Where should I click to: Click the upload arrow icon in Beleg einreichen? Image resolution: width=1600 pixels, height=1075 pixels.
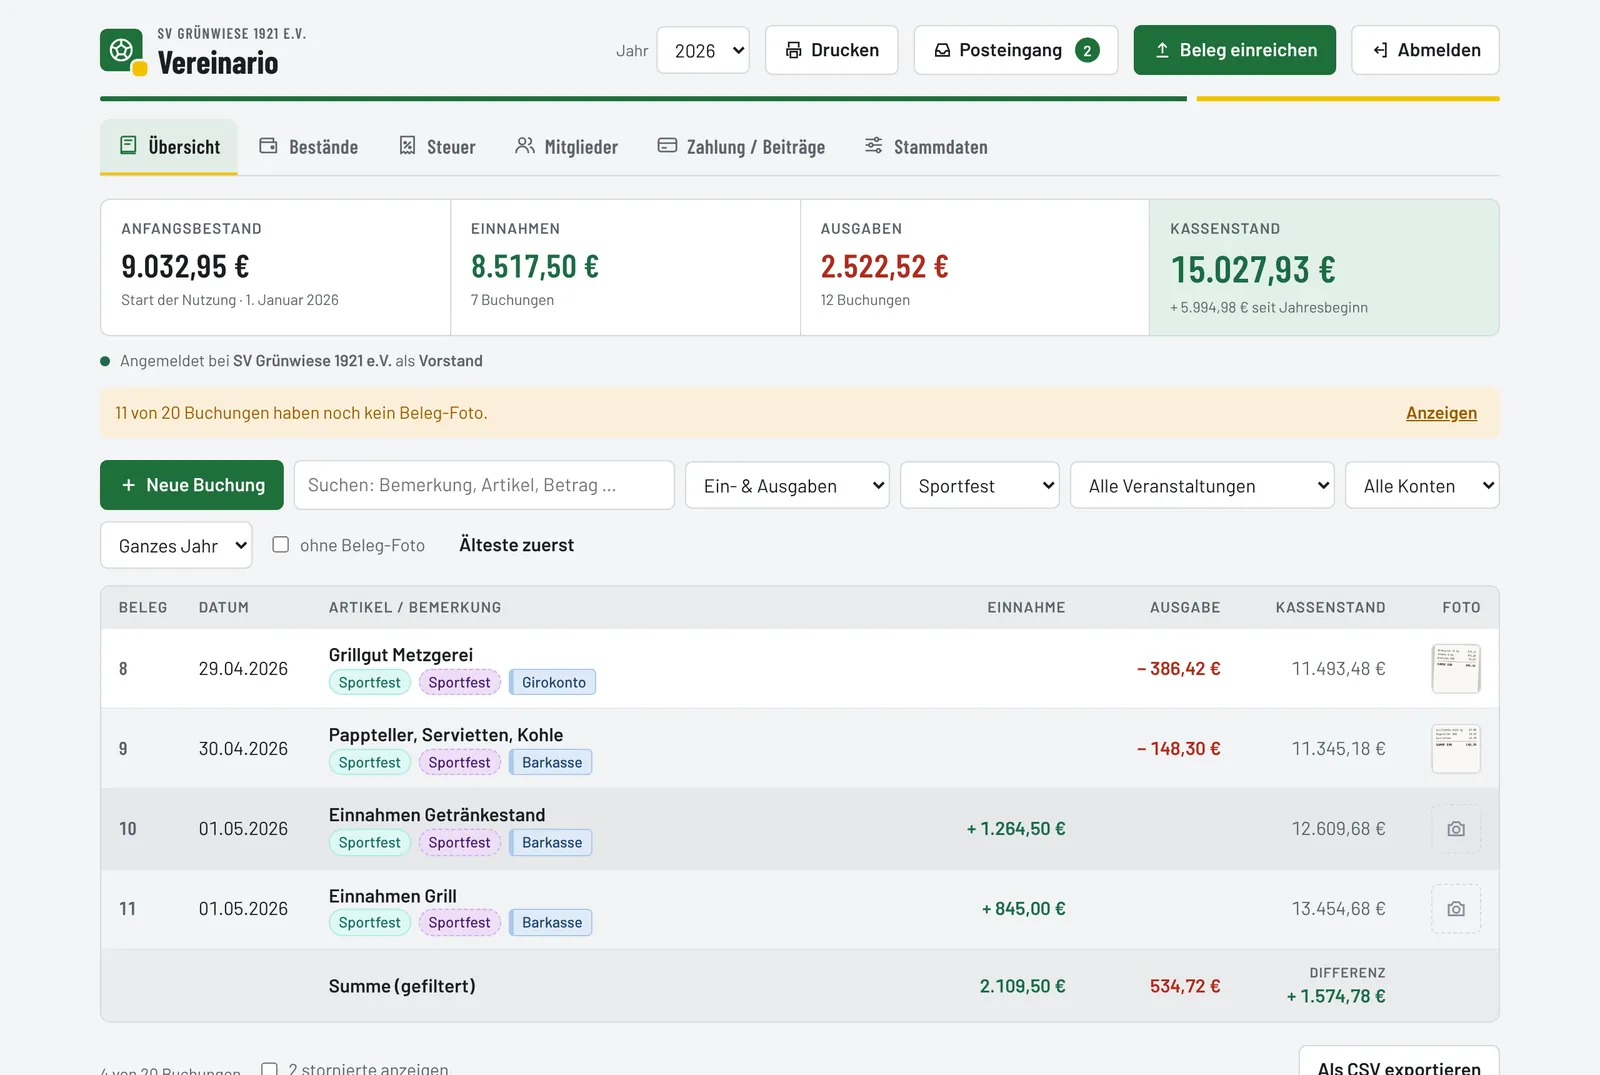(1162, 50)
